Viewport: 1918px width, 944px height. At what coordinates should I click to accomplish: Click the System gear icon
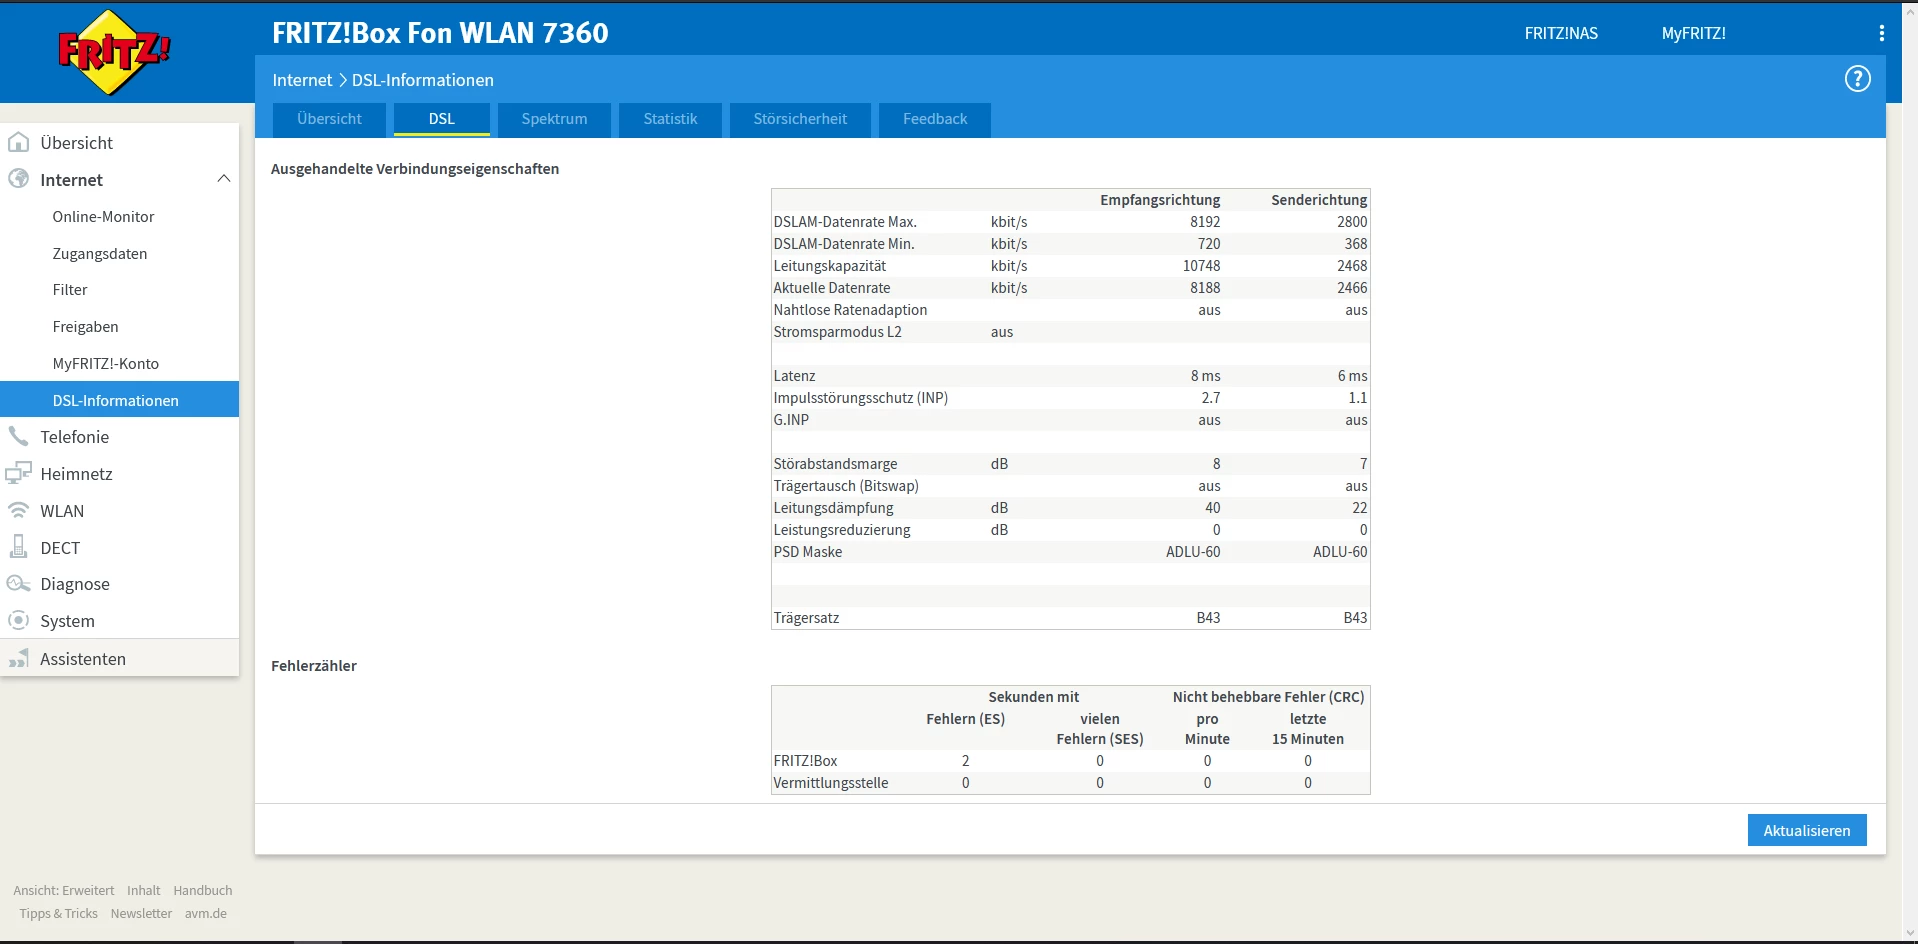[18, 621]
